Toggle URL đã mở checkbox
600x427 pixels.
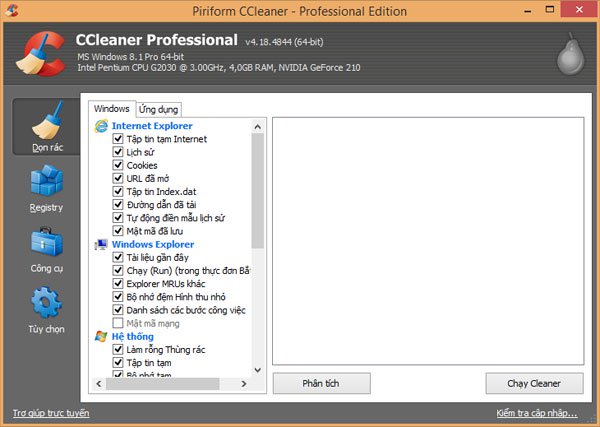pos(118,178)
